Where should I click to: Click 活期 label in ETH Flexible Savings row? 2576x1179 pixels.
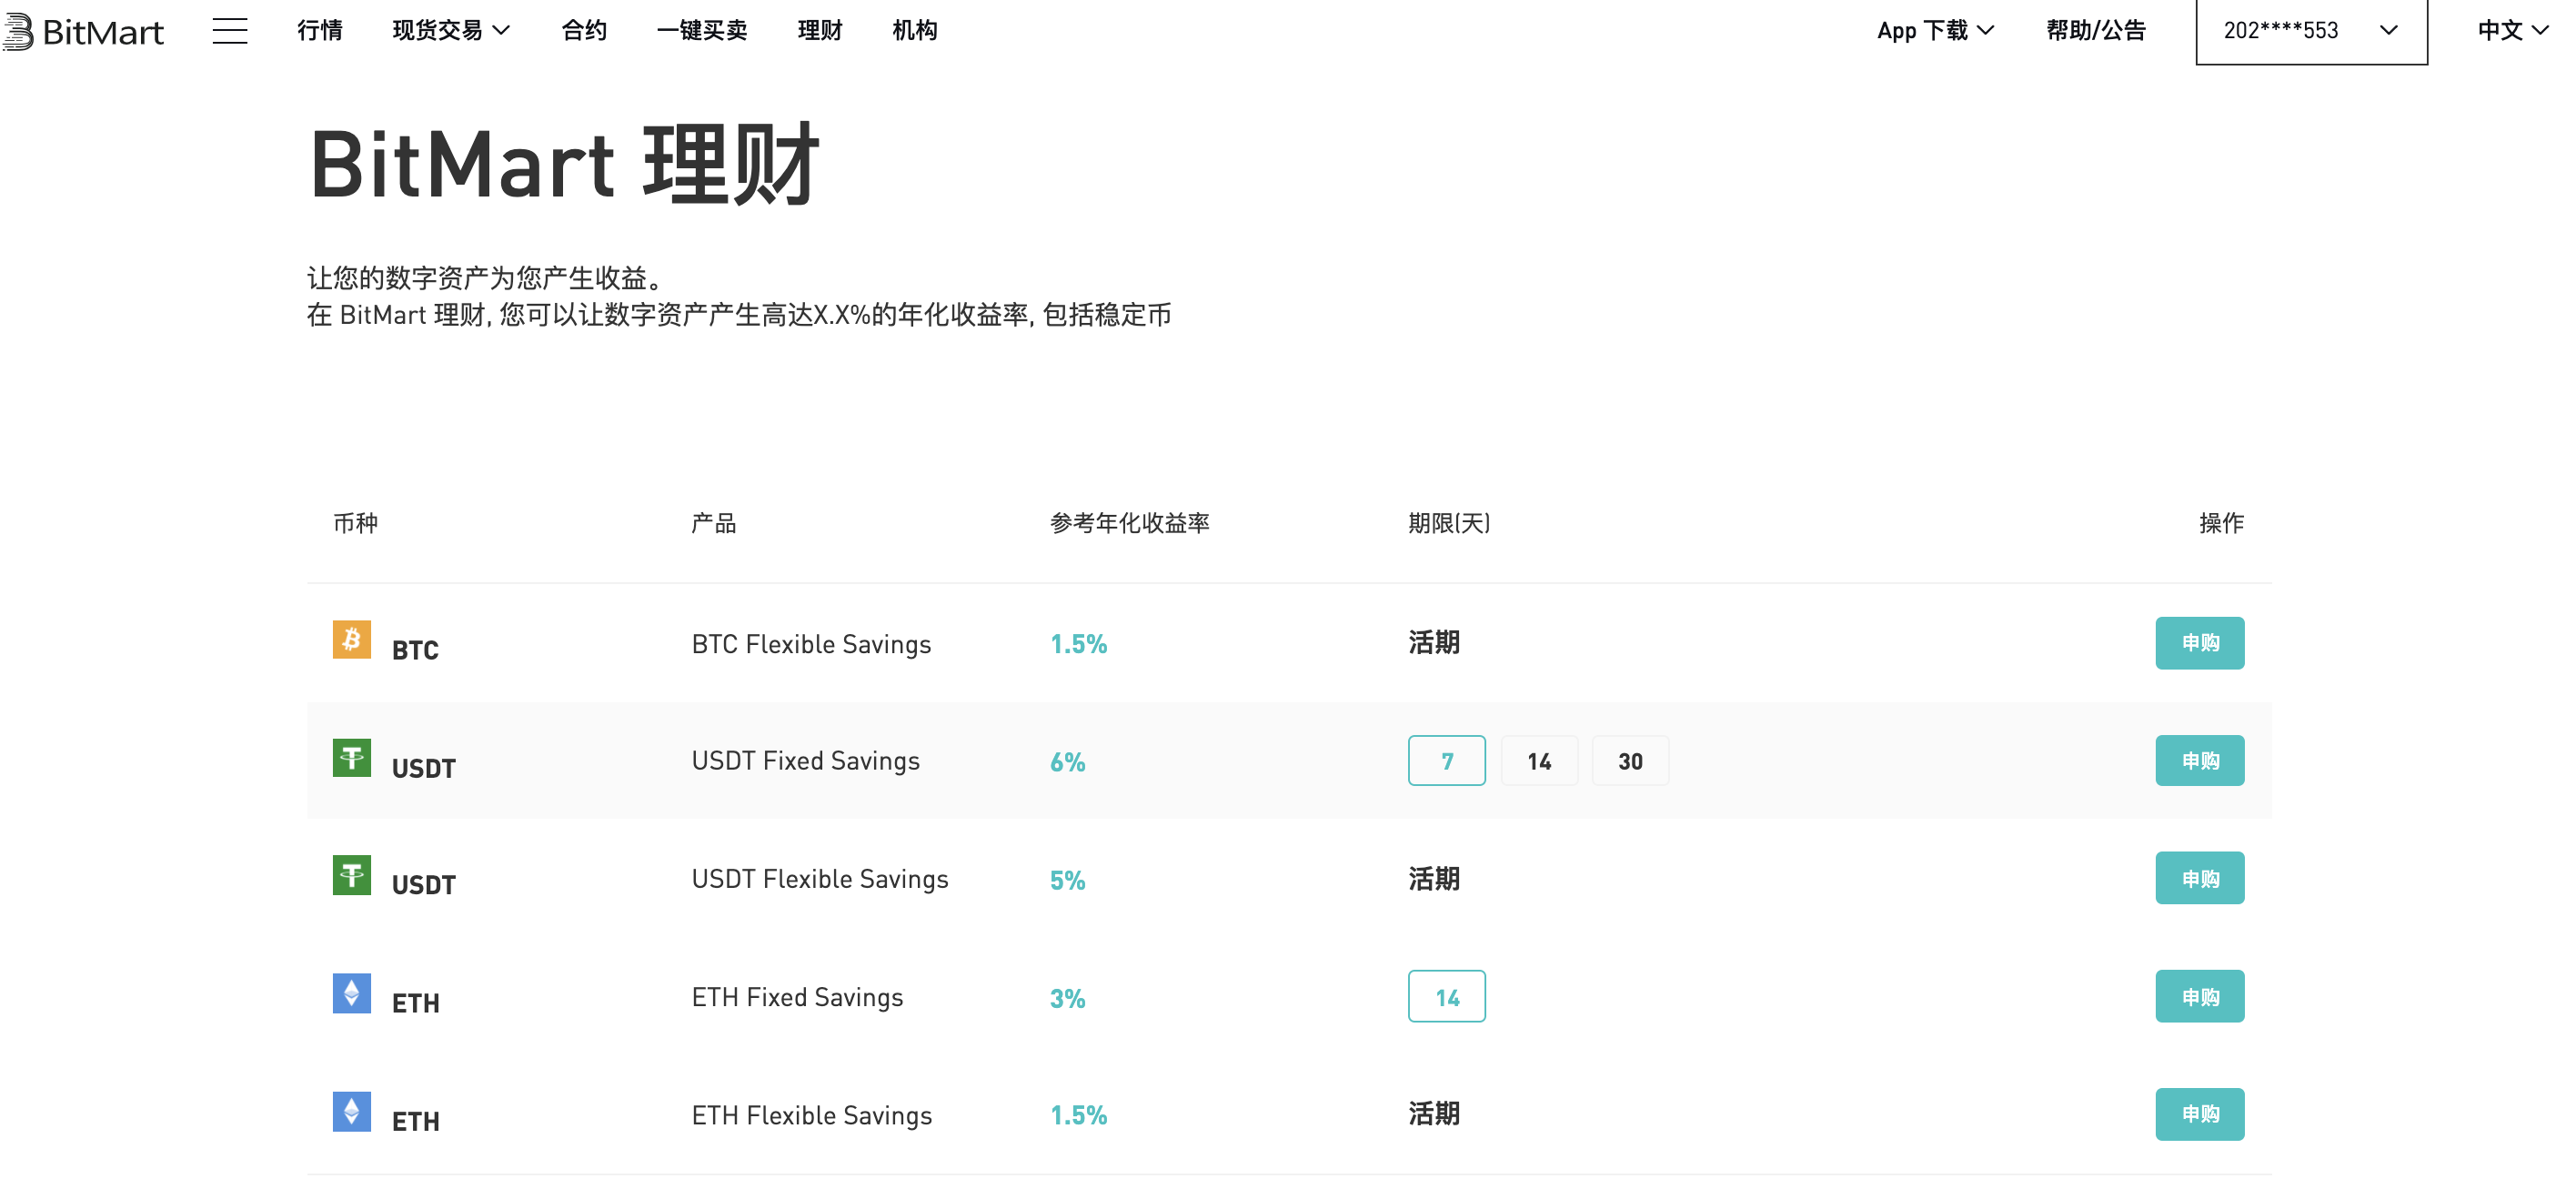[x=1434, y=1114]
